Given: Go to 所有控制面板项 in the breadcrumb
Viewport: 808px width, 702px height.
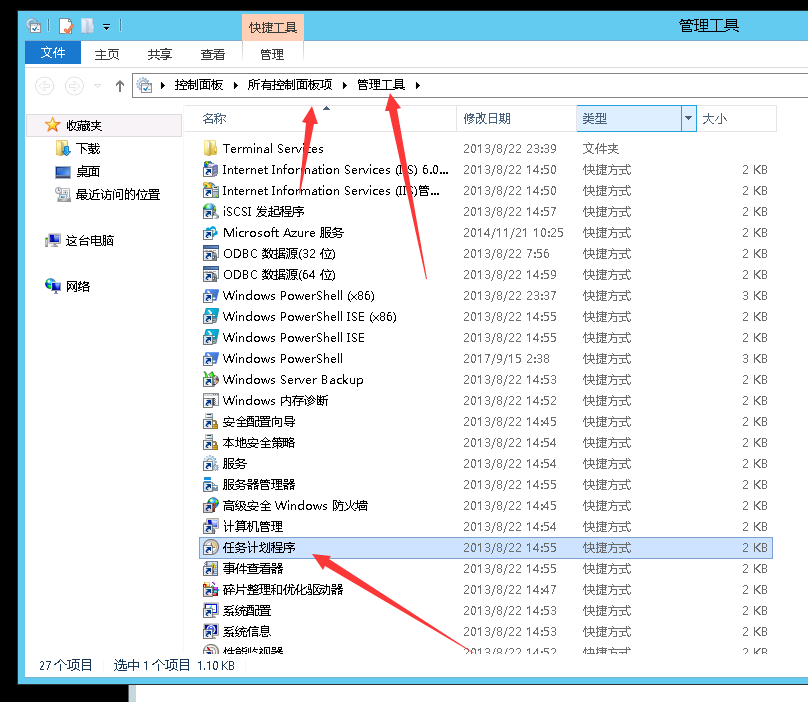Looking at the screenshot, I should 290,85.
